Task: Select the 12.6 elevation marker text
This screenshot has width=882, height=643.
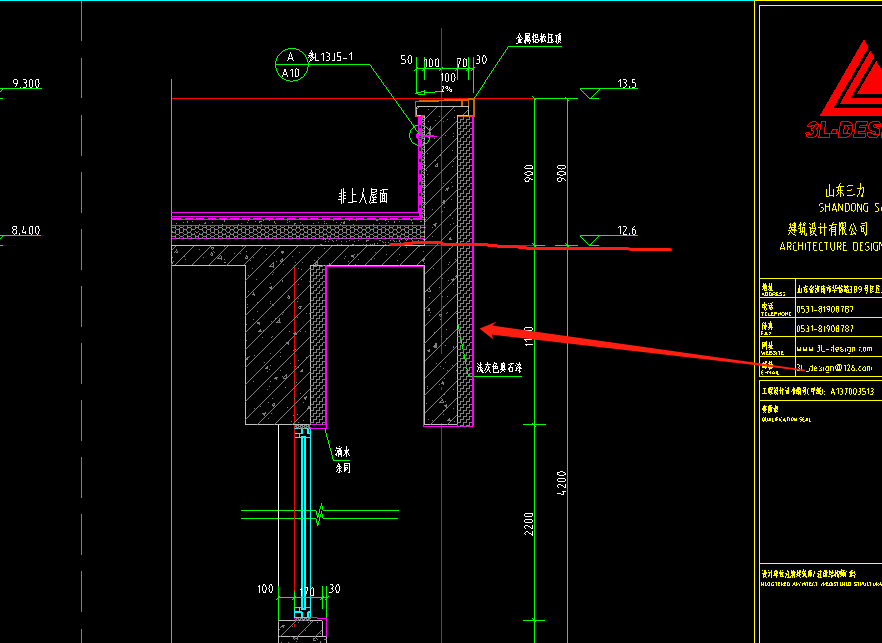Action: click(627, 230)
